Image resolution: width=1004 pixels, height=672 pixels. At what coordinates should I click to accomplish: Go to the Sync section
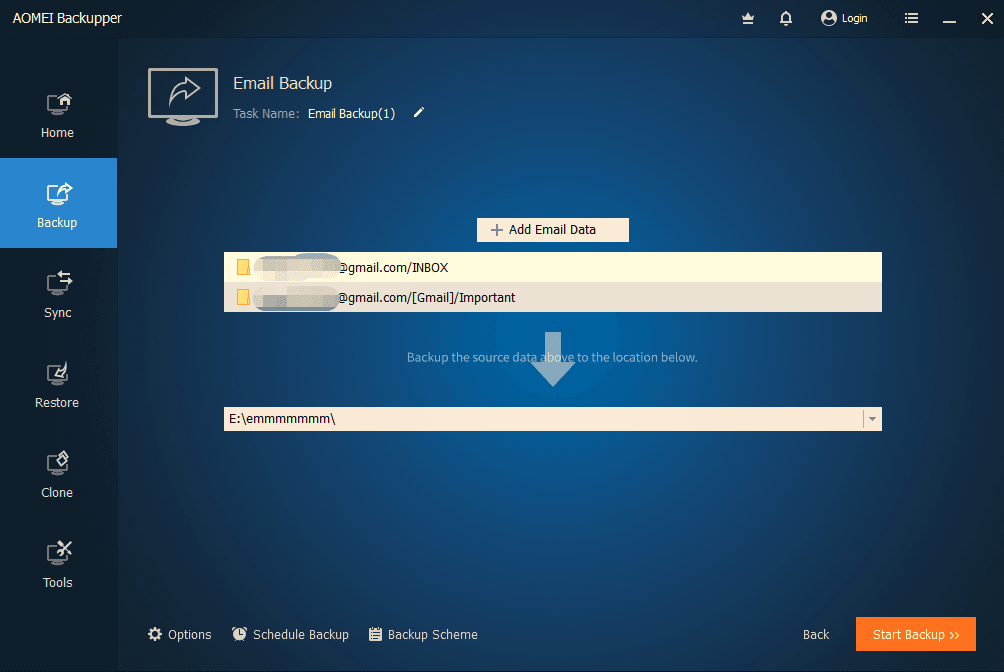coord(58,294)
